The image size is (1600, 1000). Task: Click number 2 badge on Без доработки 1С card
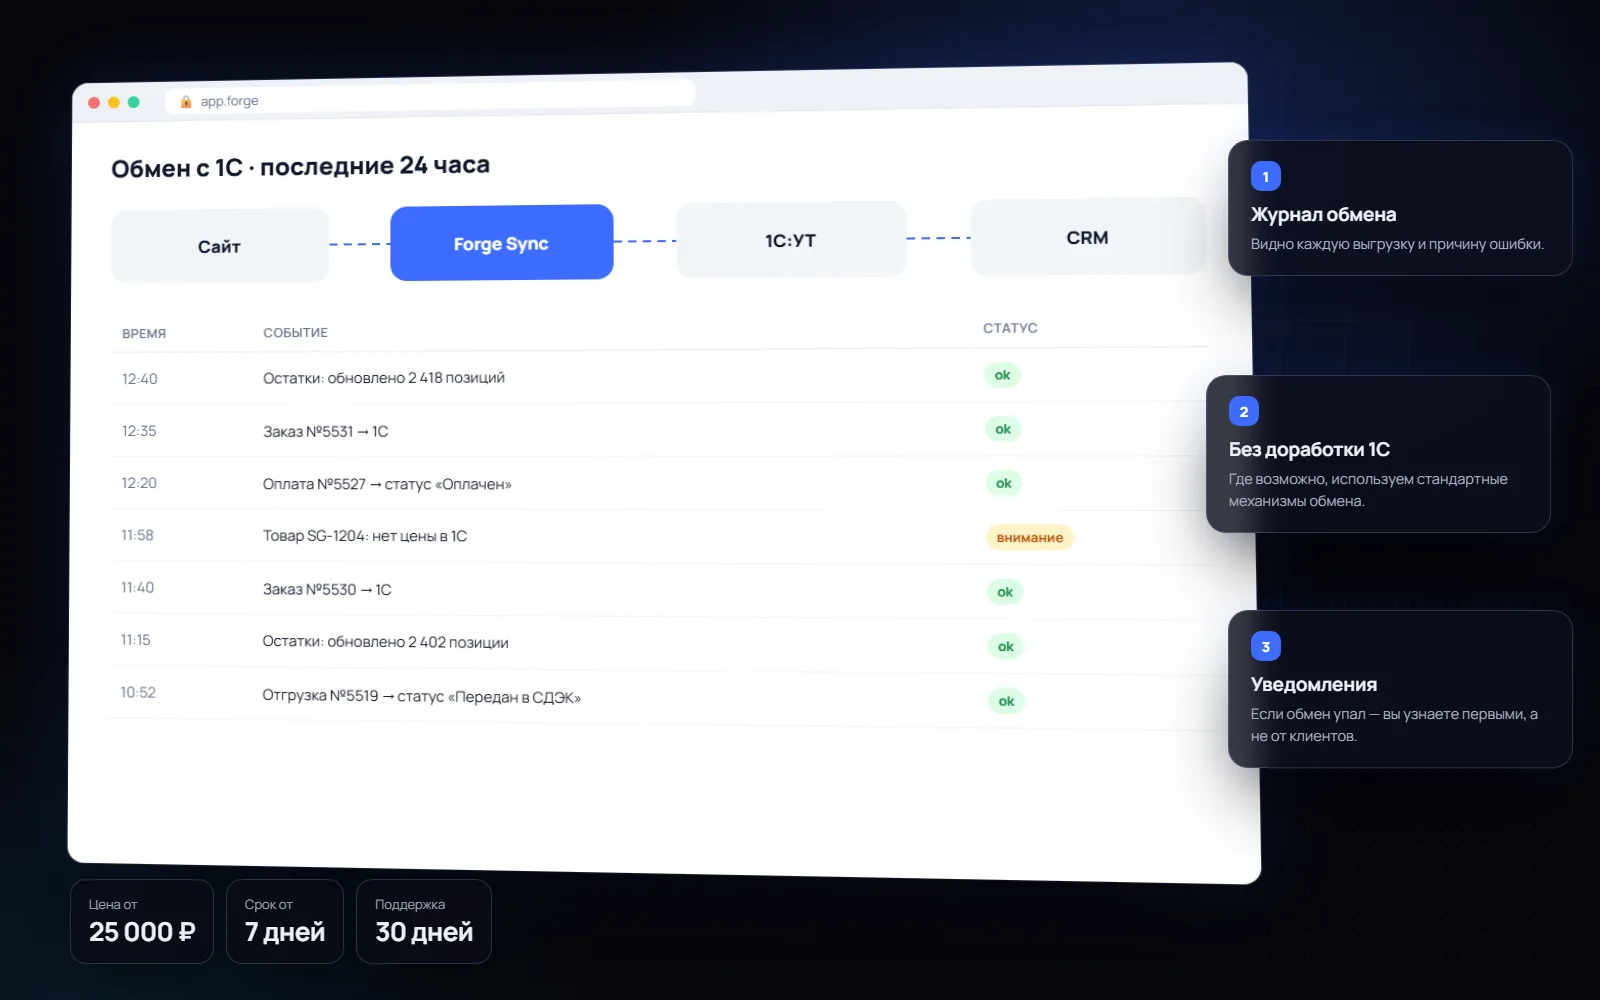coord(1244,411)
